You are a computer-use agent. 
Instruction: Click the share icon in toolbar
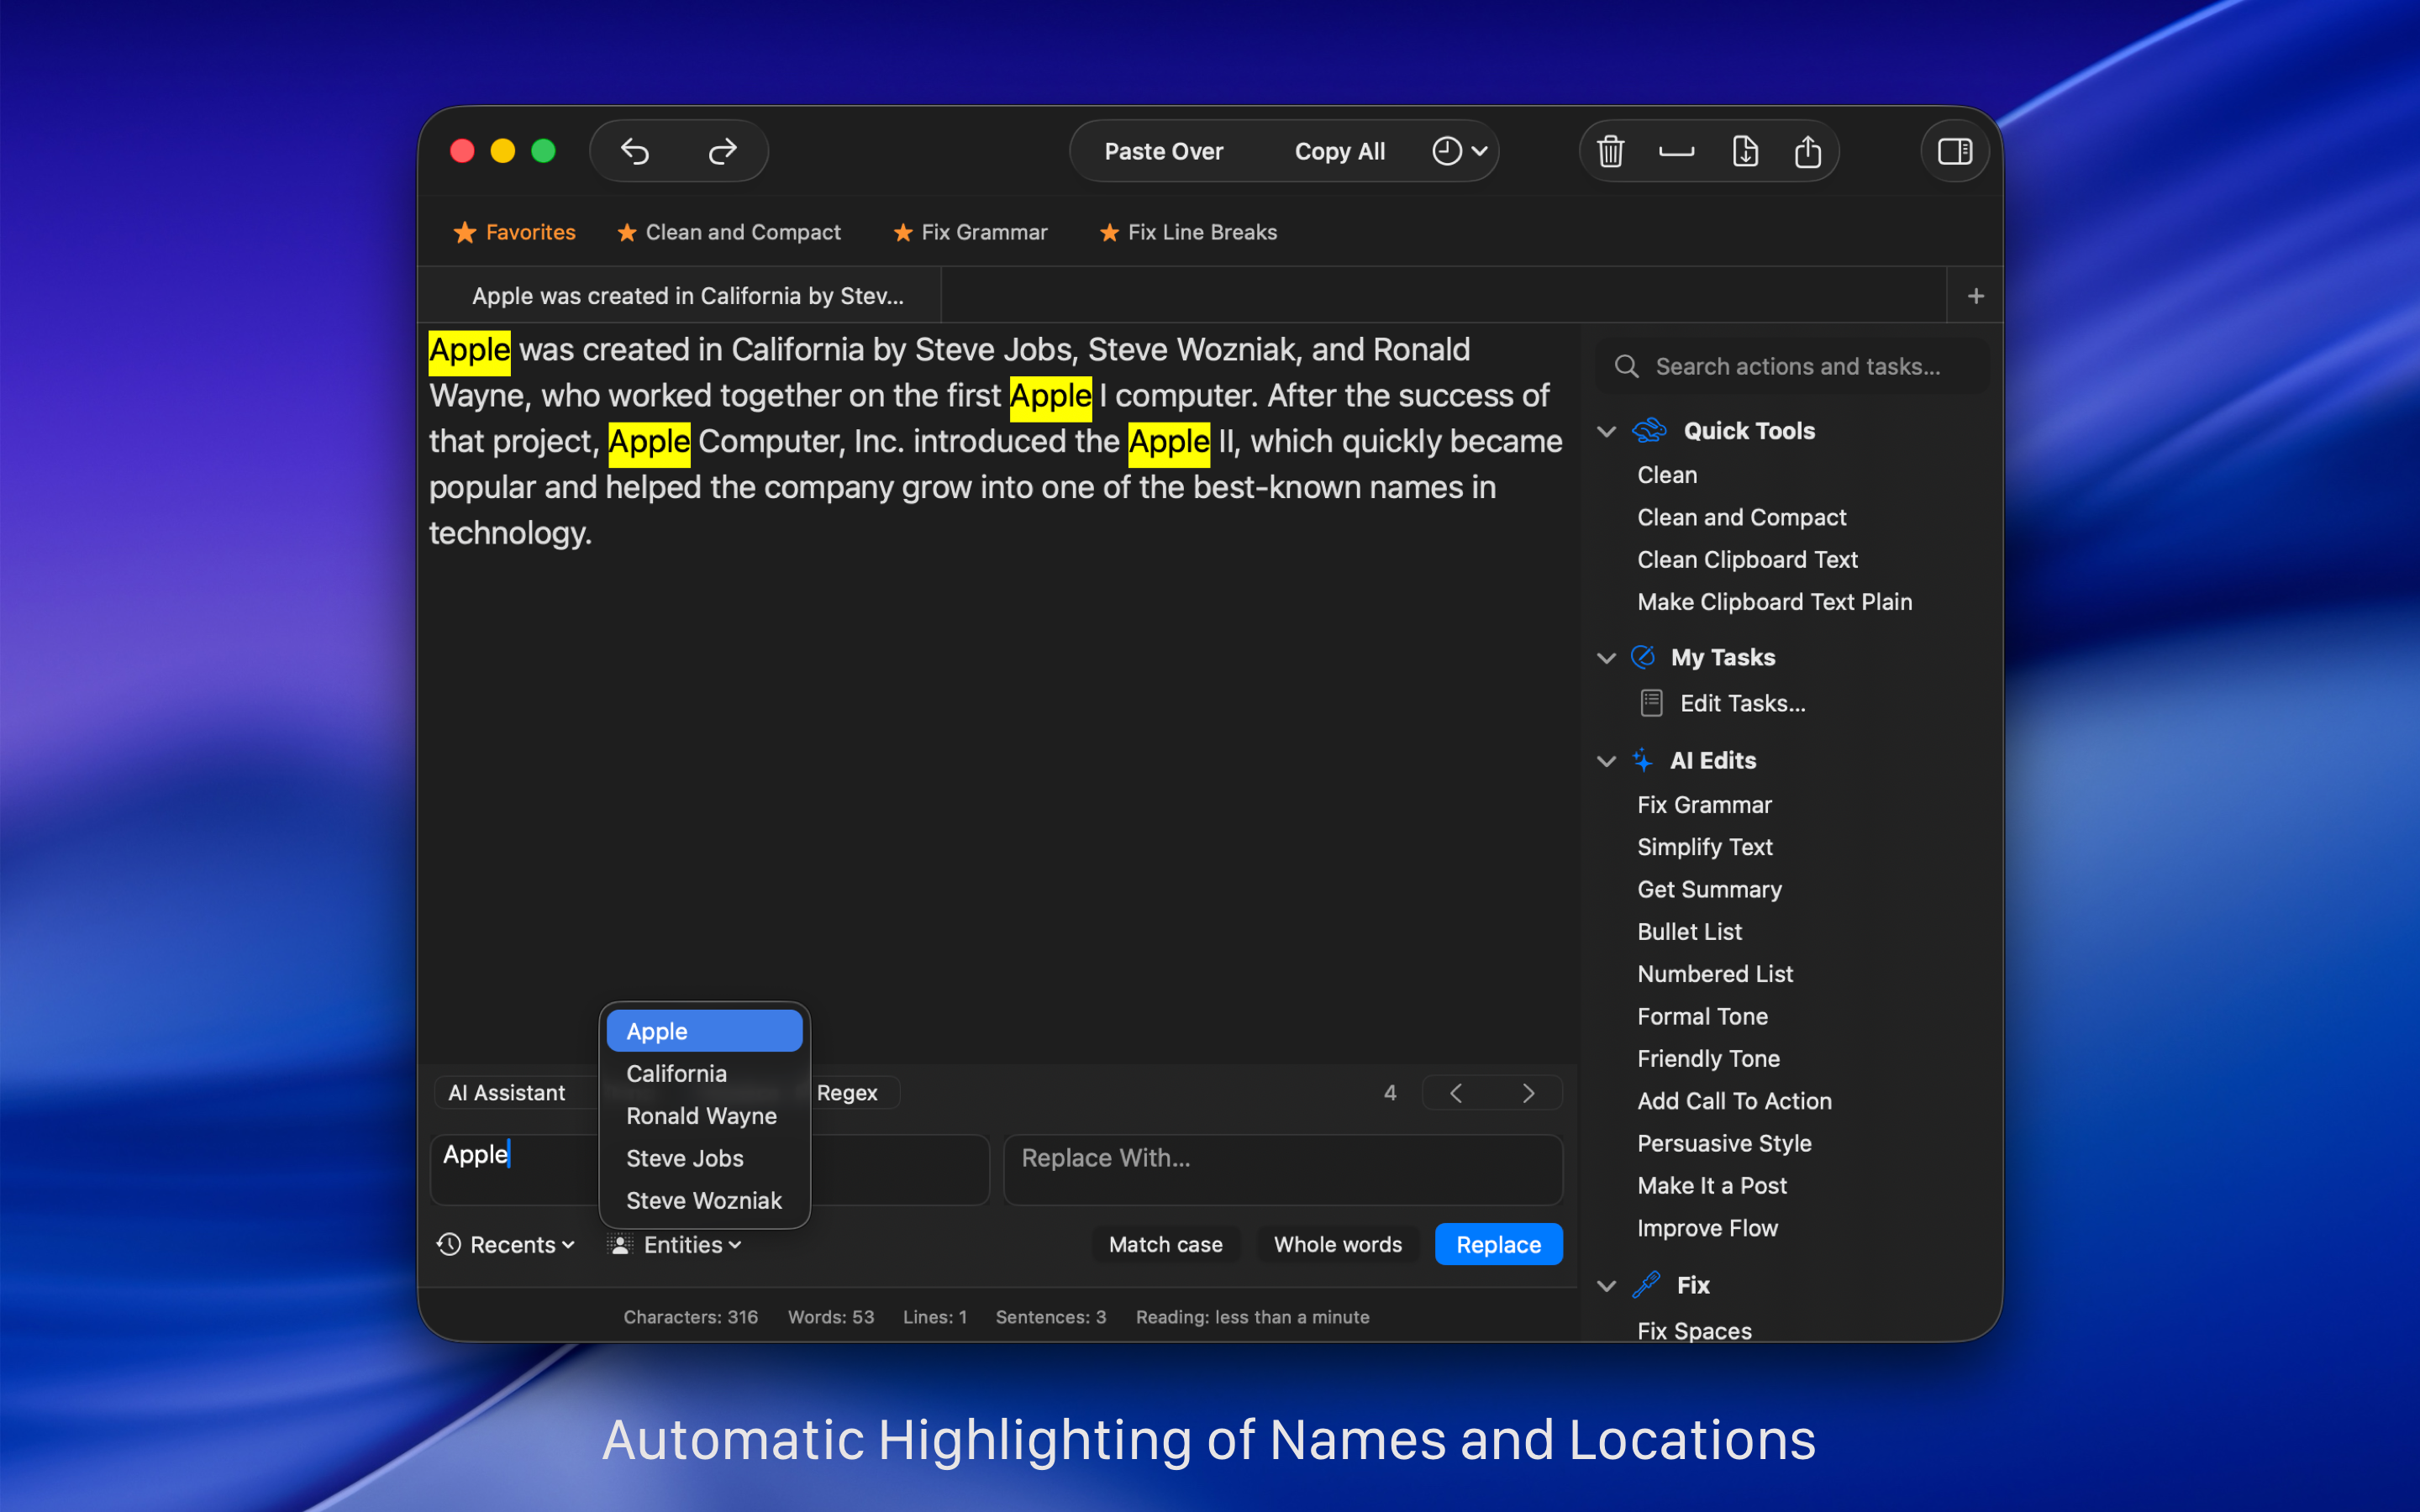point(1807,151)
